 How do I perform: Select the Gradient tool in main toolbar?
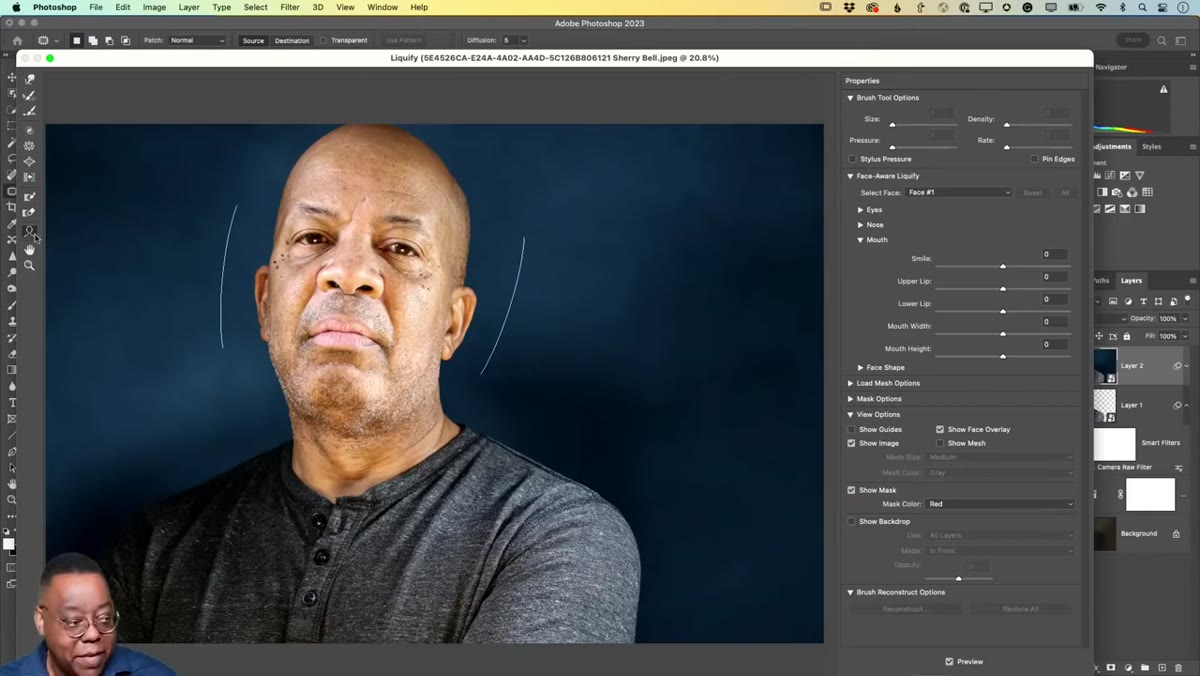[12, 370]
